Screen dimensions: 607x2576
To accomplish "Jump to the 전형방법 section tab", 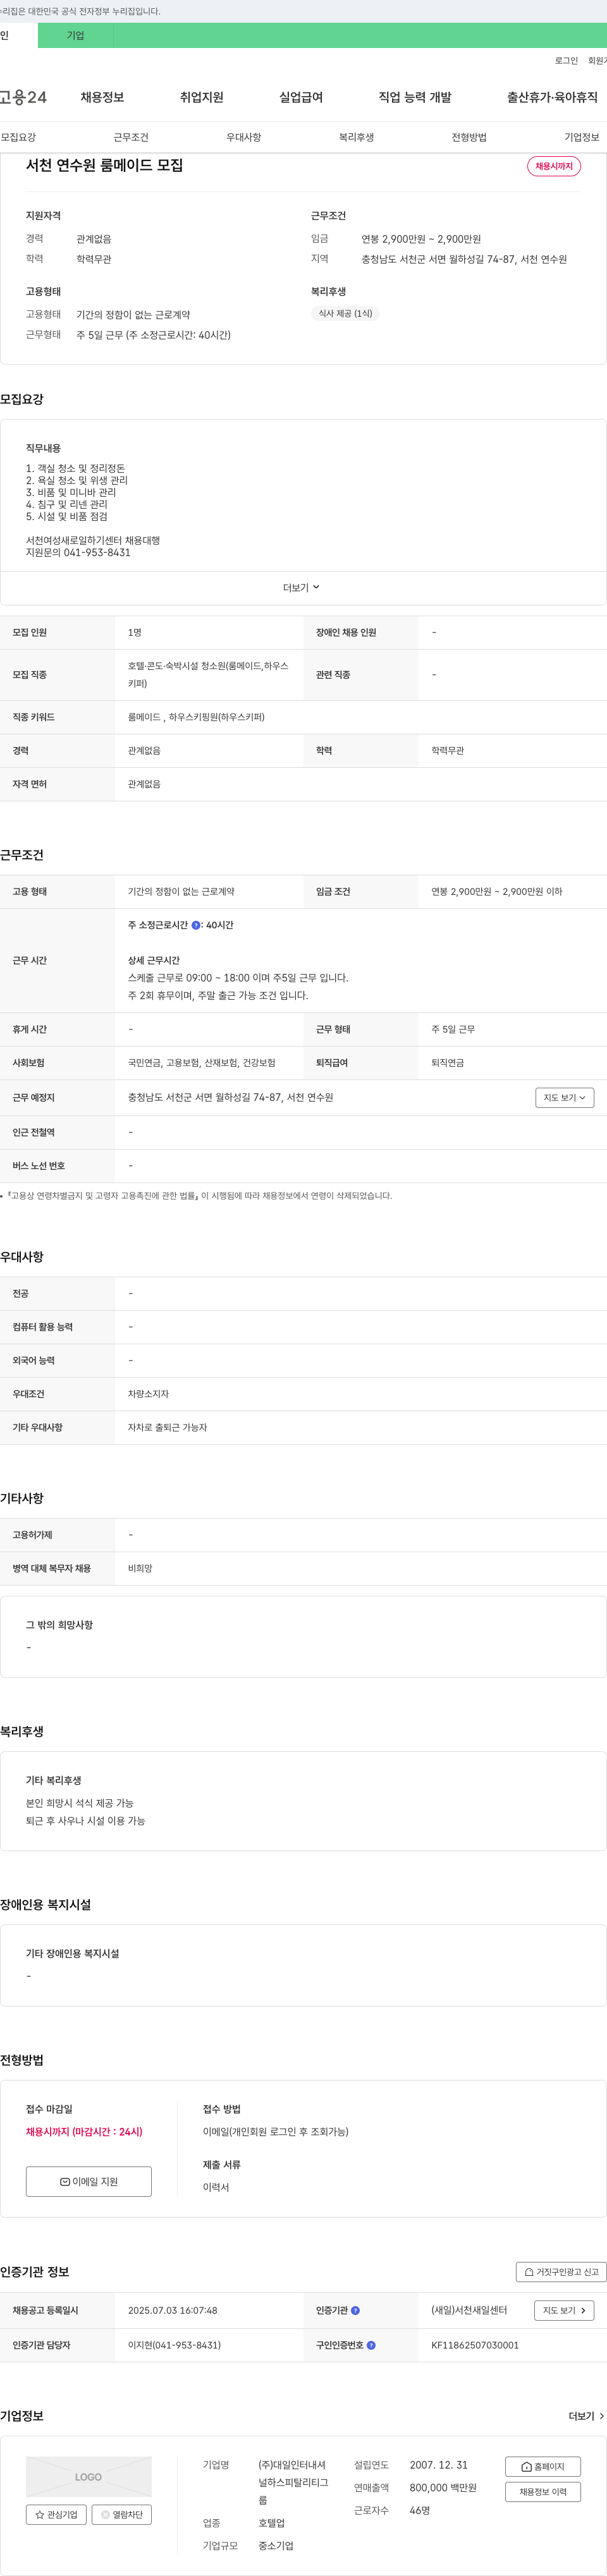I will point(469,137).
